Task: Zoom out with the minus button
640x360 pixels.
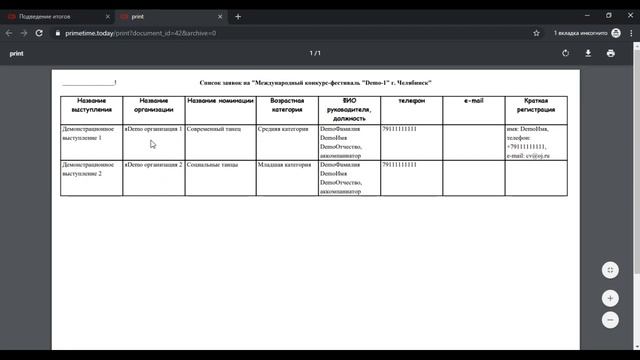Action: (x=610, y=320)
